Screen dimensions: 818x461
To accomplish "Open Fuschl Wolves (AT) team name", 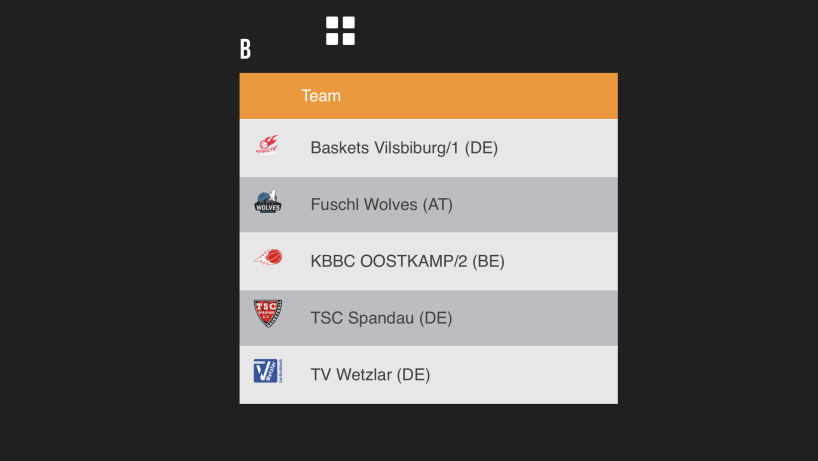I will point(381,204).
